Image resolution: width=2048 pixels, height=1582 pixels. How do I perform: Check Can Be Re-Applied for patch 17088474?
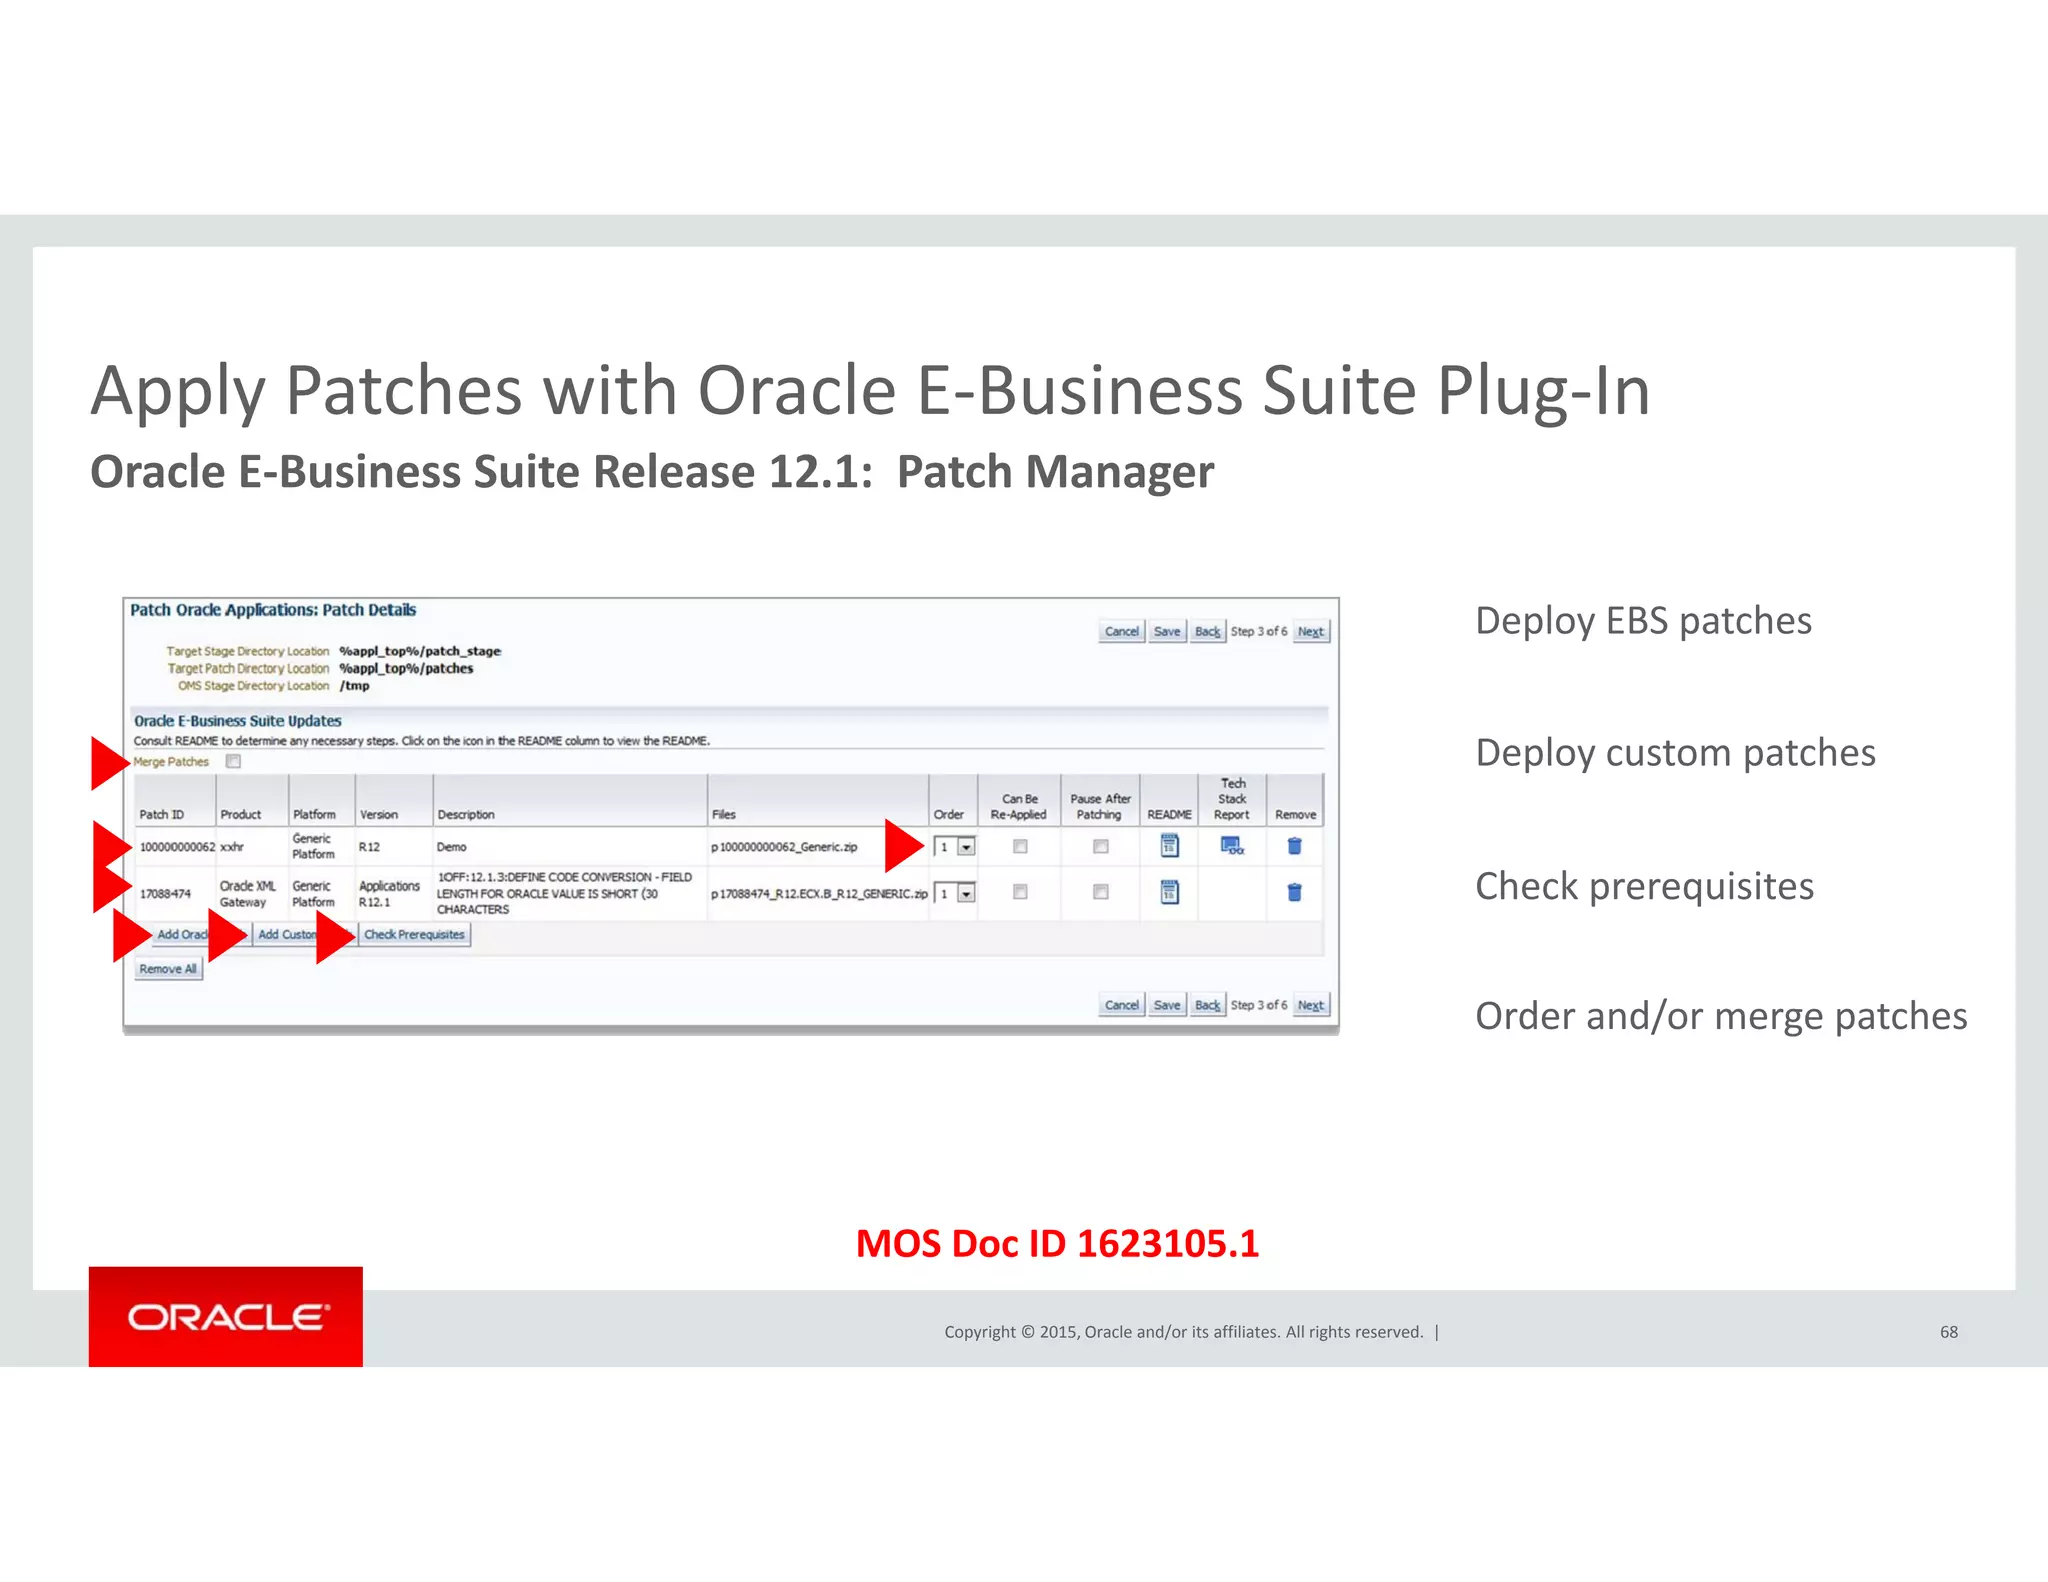1020,891
